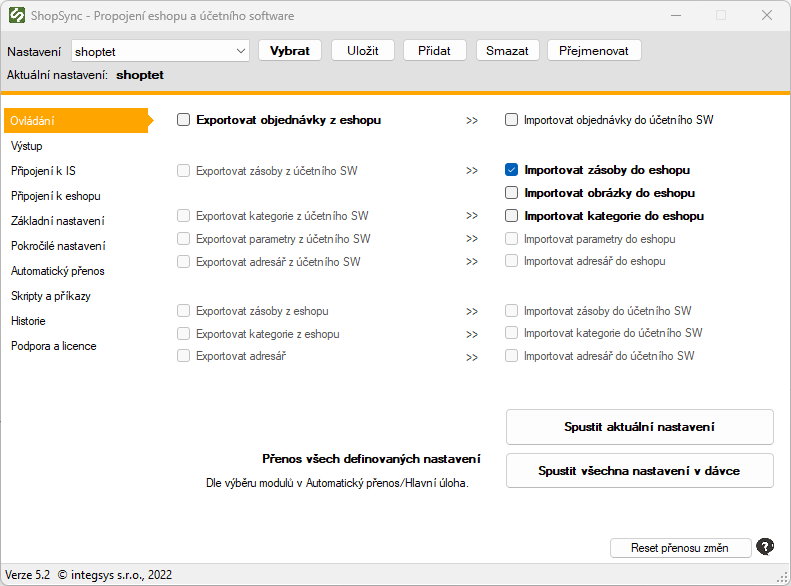Click Reset přenosu změn button

click(x=680, y=548)
